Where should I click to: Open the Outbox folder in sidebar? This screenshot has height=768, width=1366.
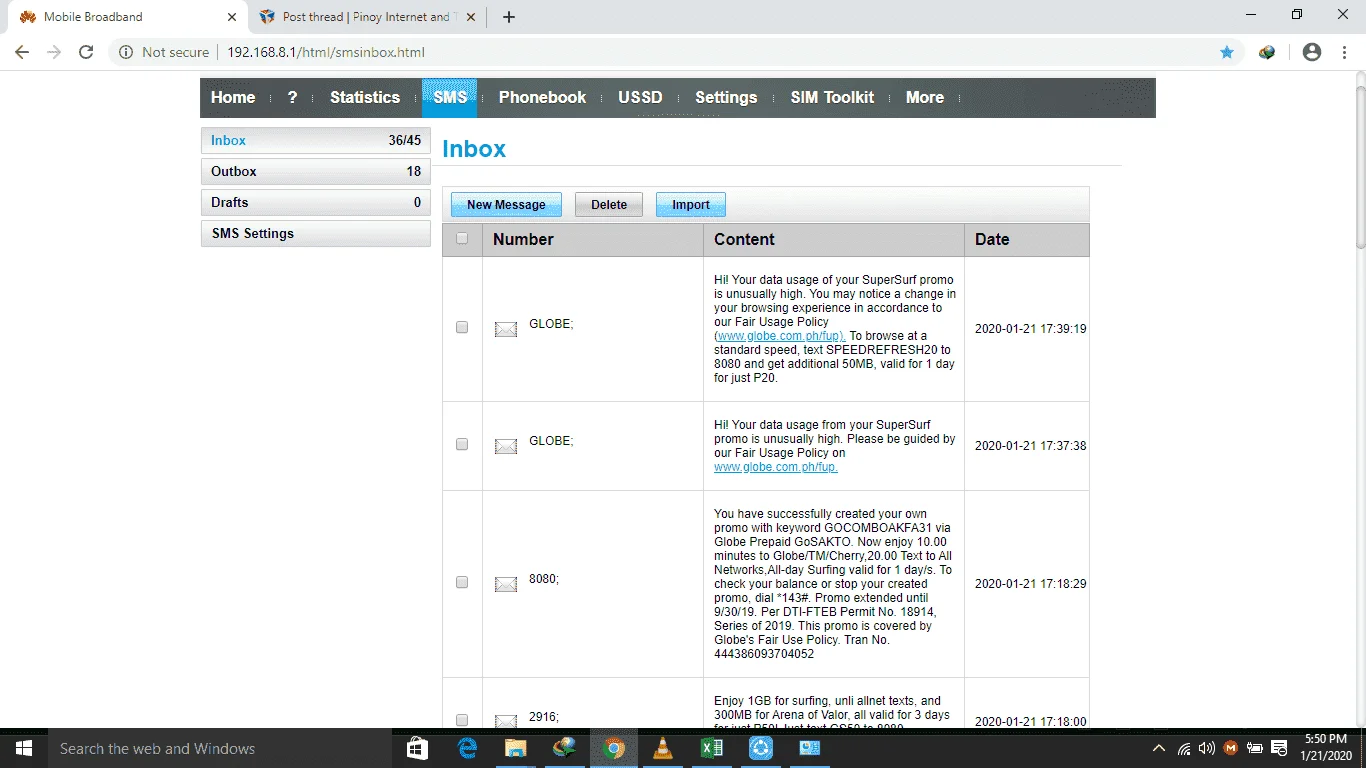coord(315,172)
